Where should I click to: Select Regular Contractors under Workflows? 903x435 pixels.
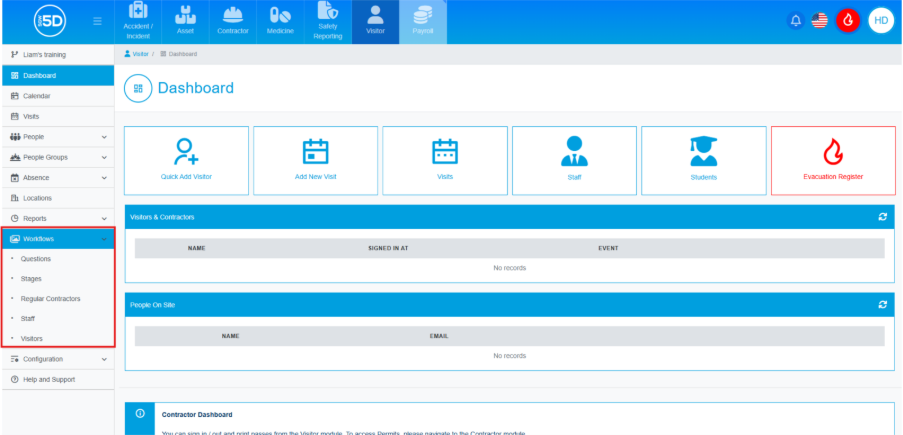click(x=51, y=299)
